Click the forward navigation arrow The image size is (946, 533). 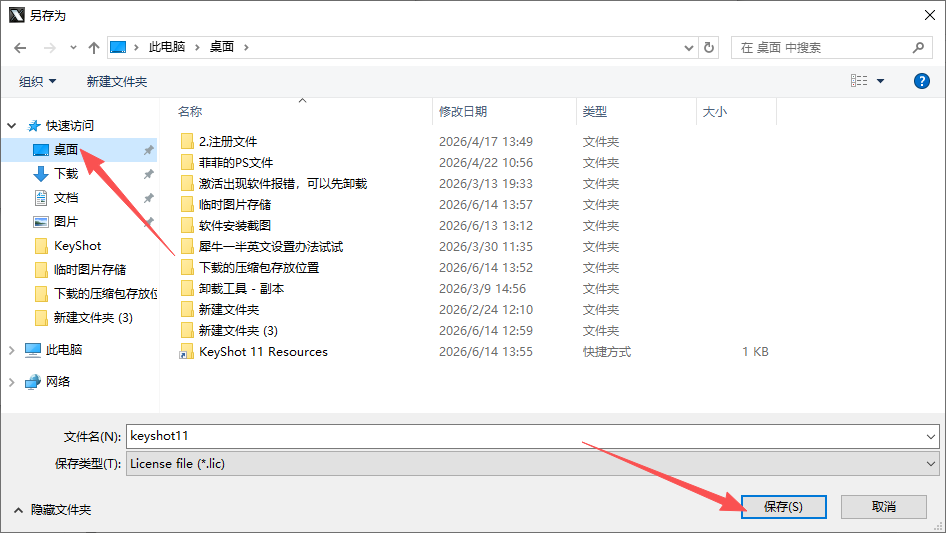pos(50,48)
